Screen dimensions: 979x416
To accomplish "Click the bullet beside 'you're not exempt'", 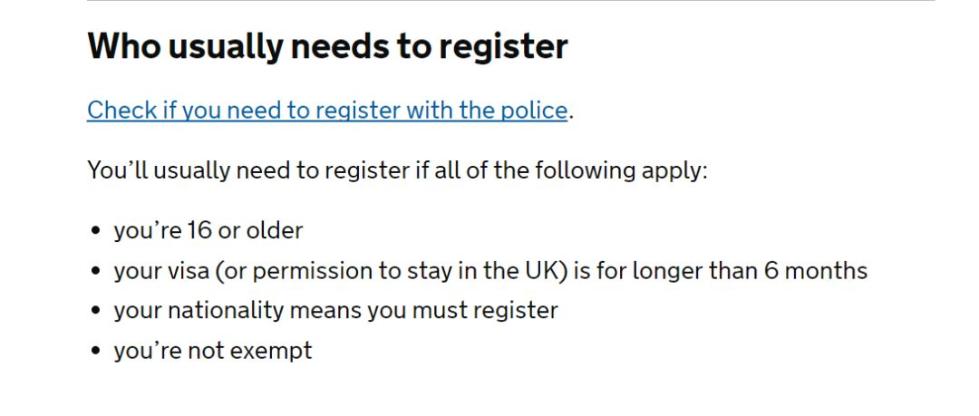I will tap(94, 352).
